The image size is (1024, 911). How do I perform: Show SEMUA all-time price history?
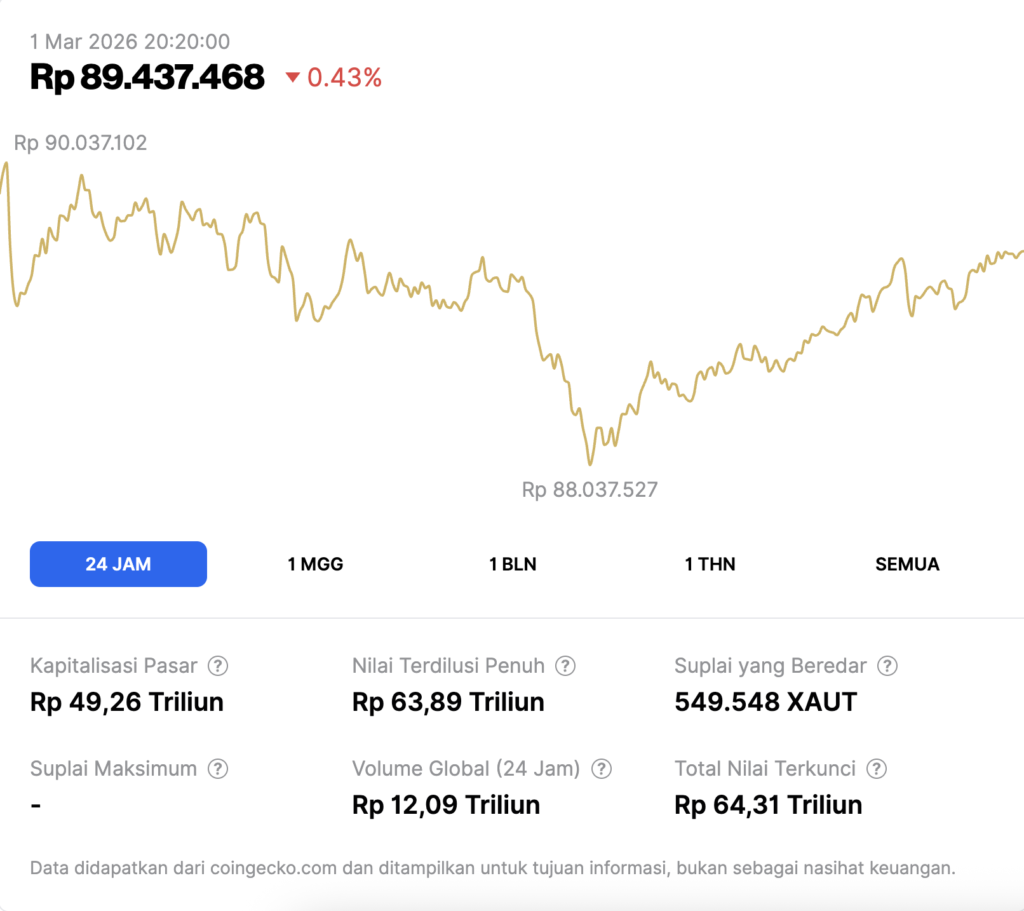[x=907, y=564]
